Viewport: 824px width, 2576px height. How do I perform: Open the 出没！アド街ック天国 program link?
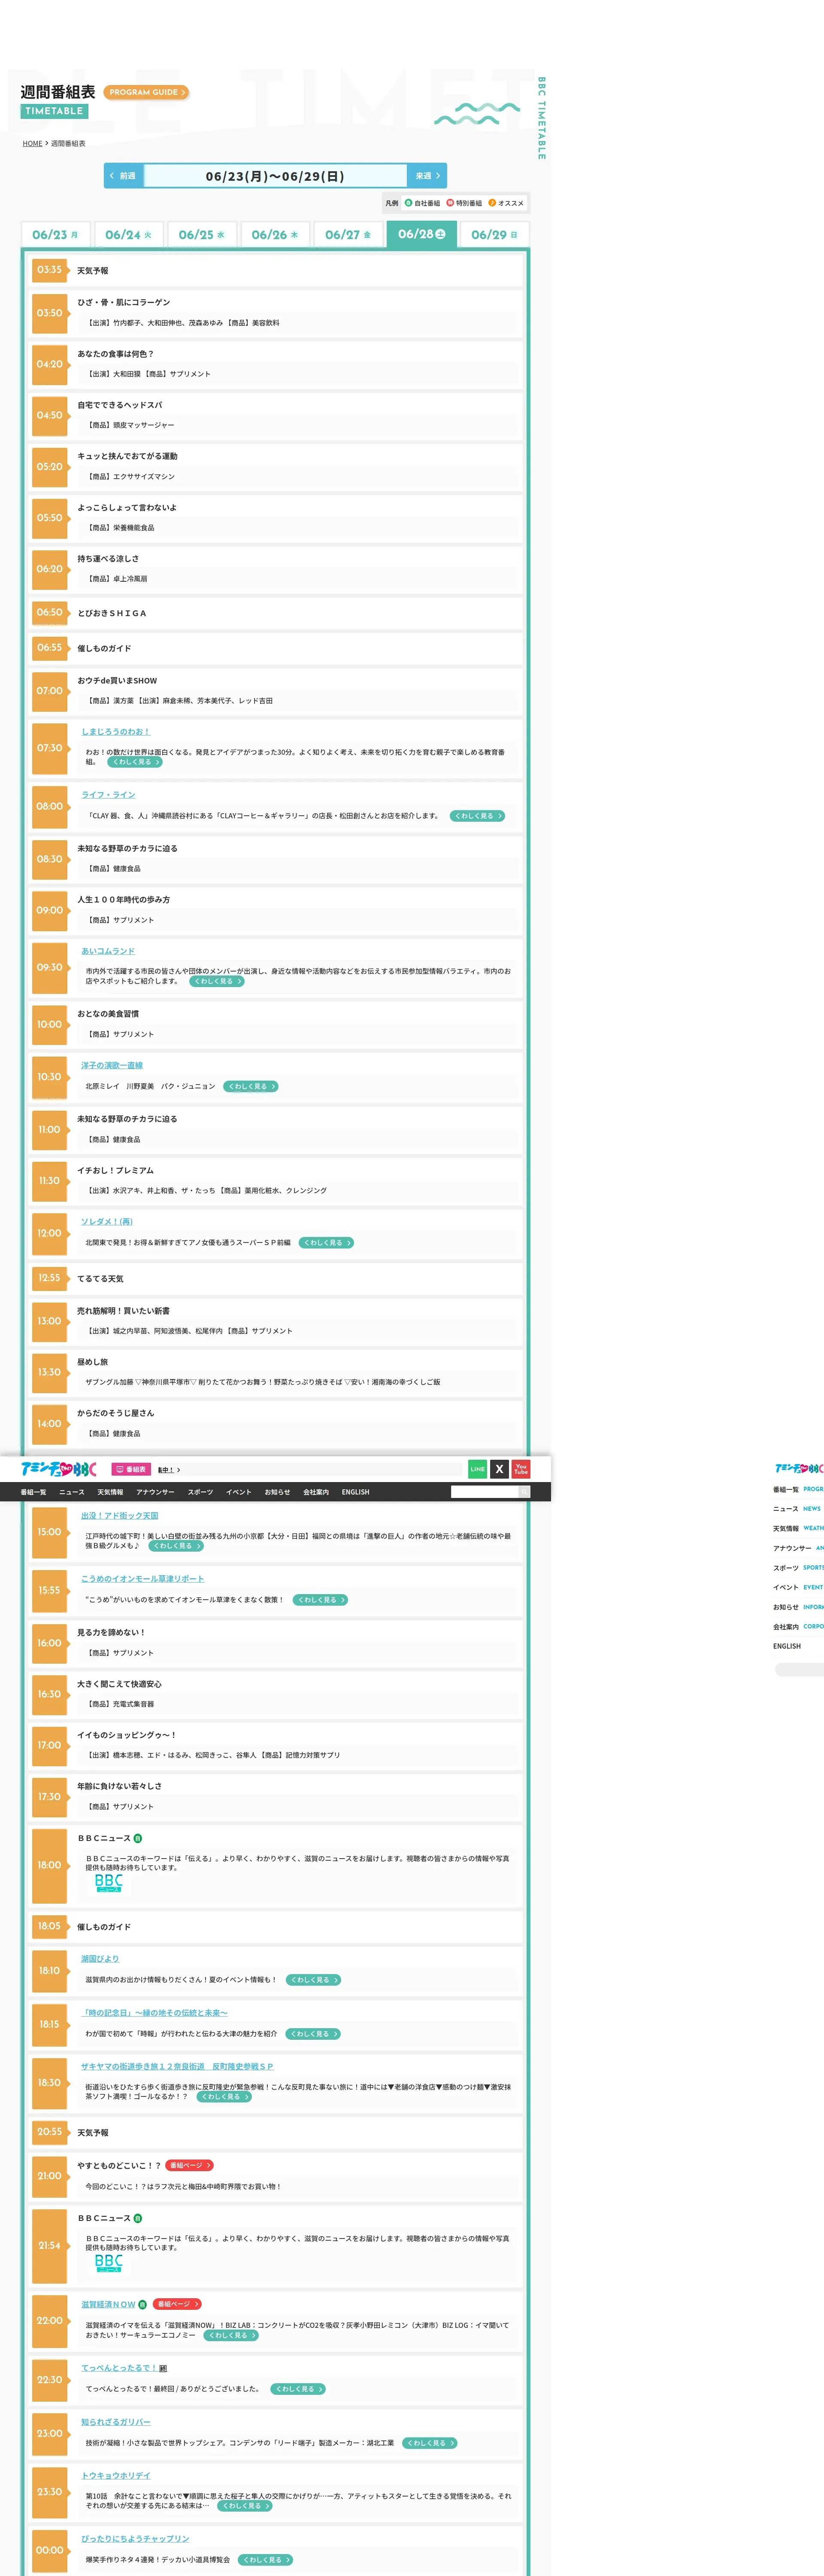tap(120, 1516)
